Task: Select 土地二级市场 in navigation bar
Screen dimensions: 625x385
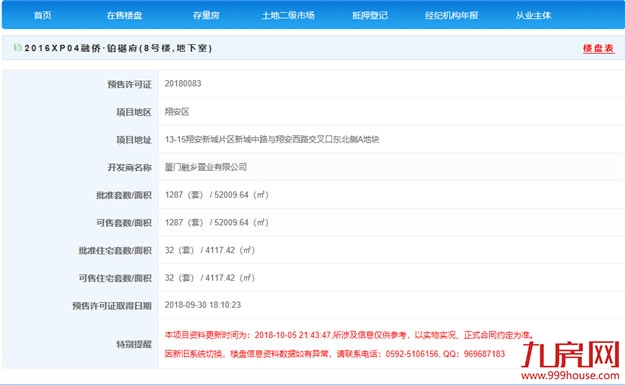Action: (x=288, y=15)
